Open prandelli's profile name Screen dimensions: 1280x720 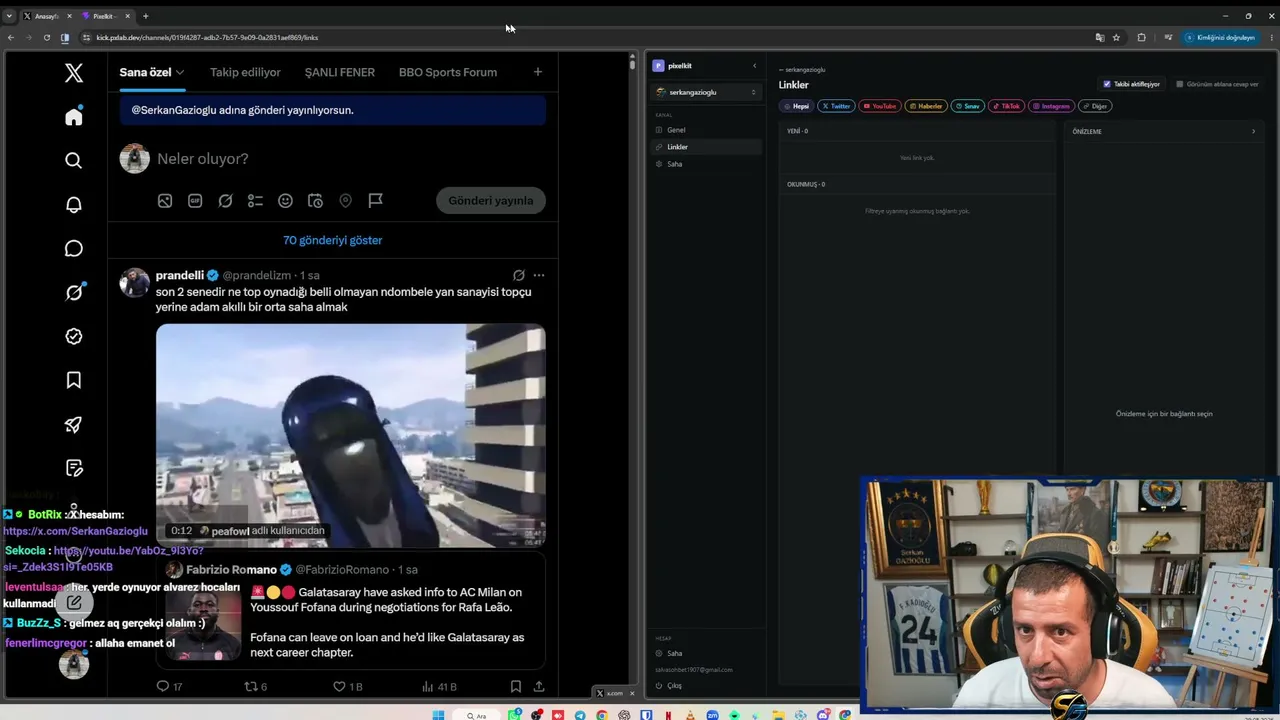coord(180,275)
